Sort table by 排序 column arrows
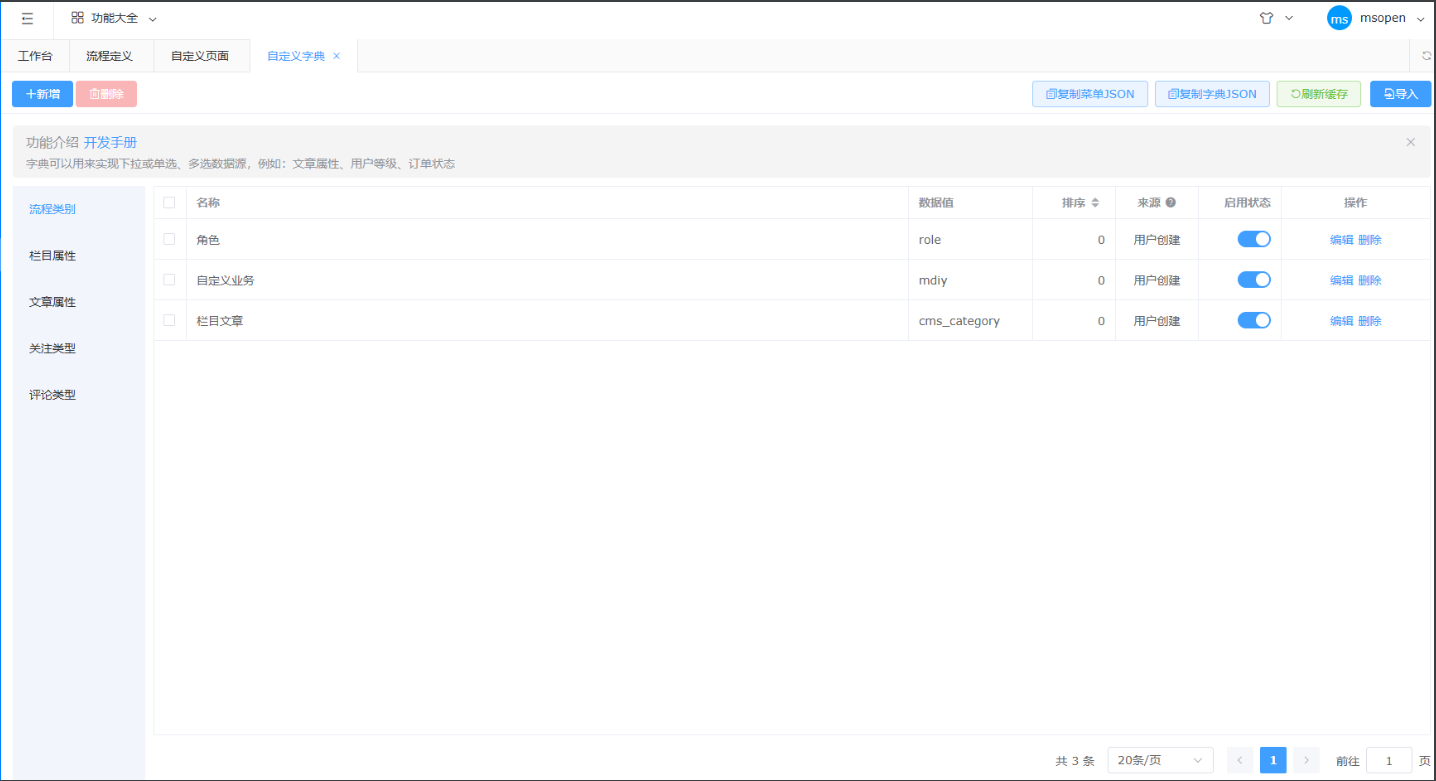 (1095, 203)
